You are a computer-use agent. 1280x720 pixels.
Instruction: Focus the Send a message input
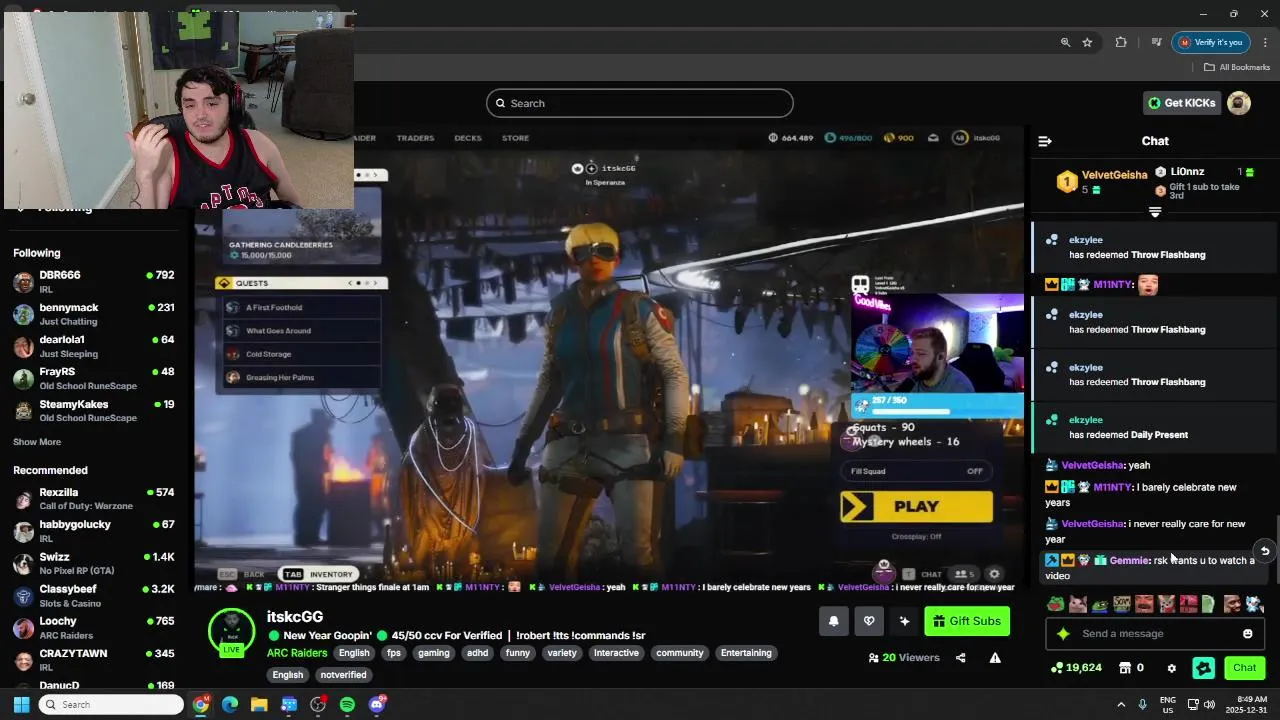click(1155, 634)
